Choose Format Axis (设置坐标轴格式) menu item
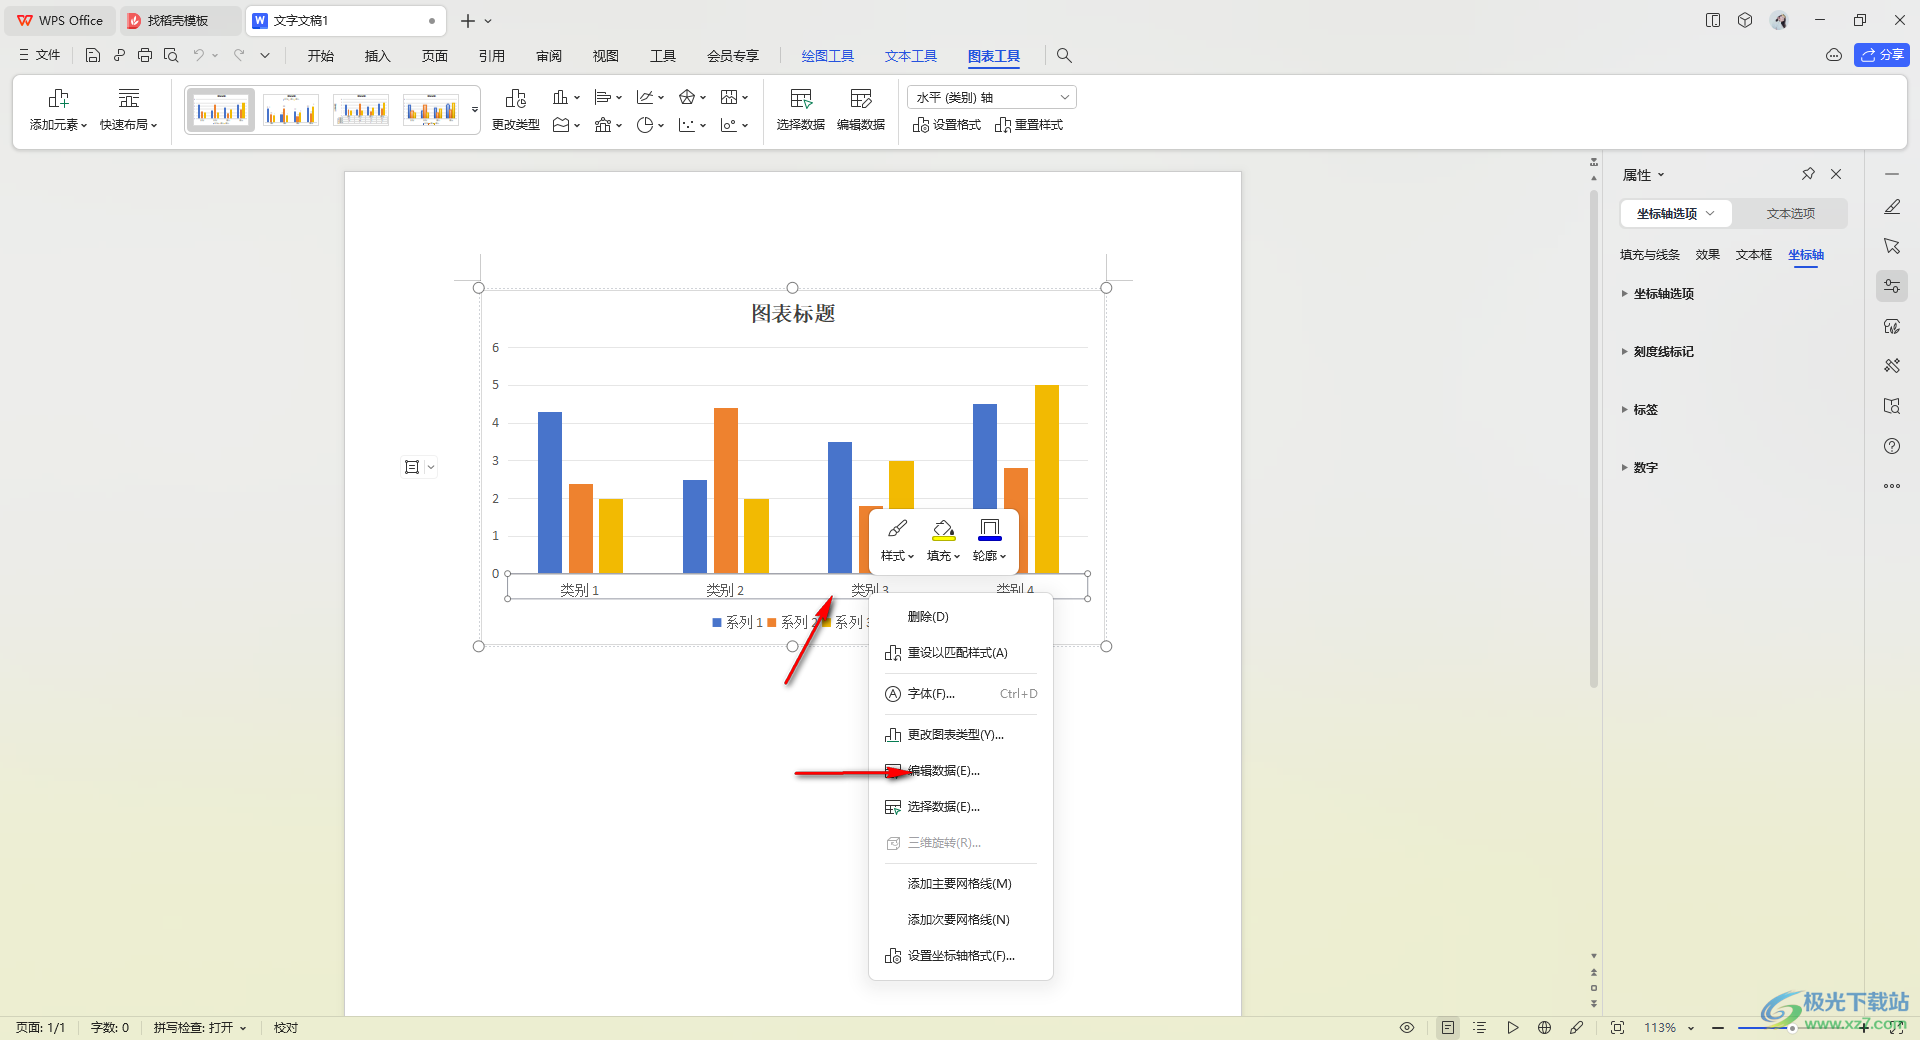Image resolution: width=1920 pixels, height=1040 pixels. coord(961,956)
